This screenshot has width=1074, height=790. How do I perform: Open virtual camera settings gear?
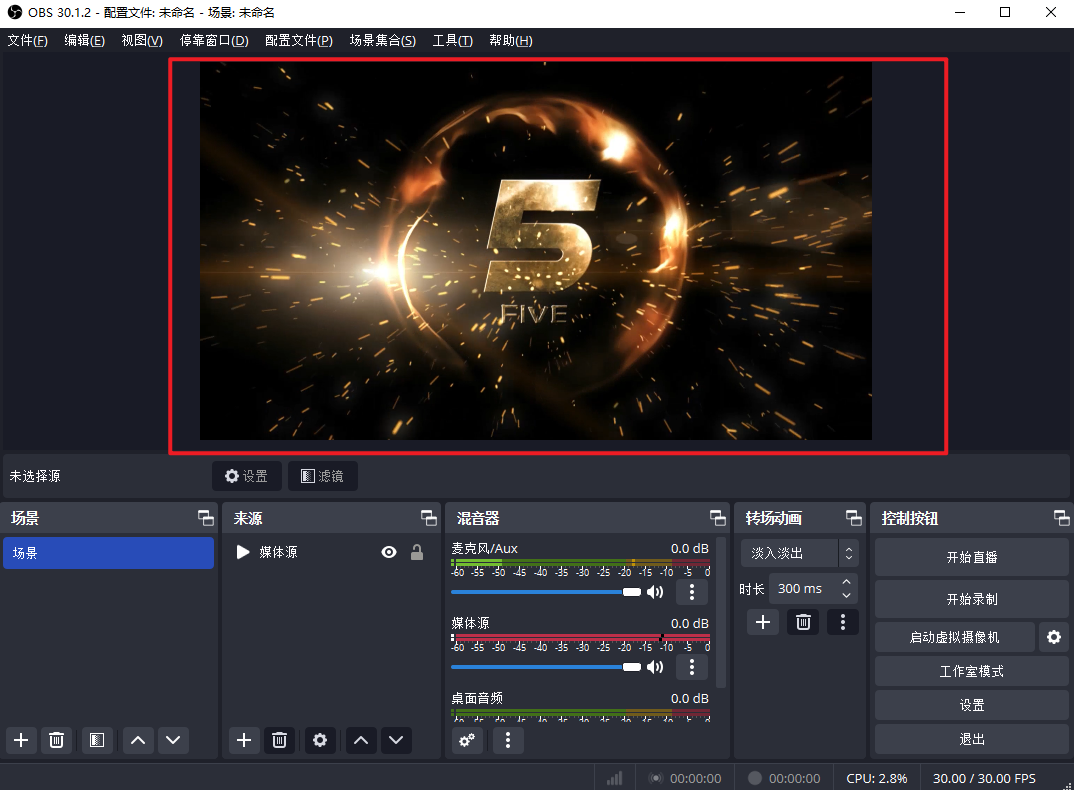[1053, 637]
